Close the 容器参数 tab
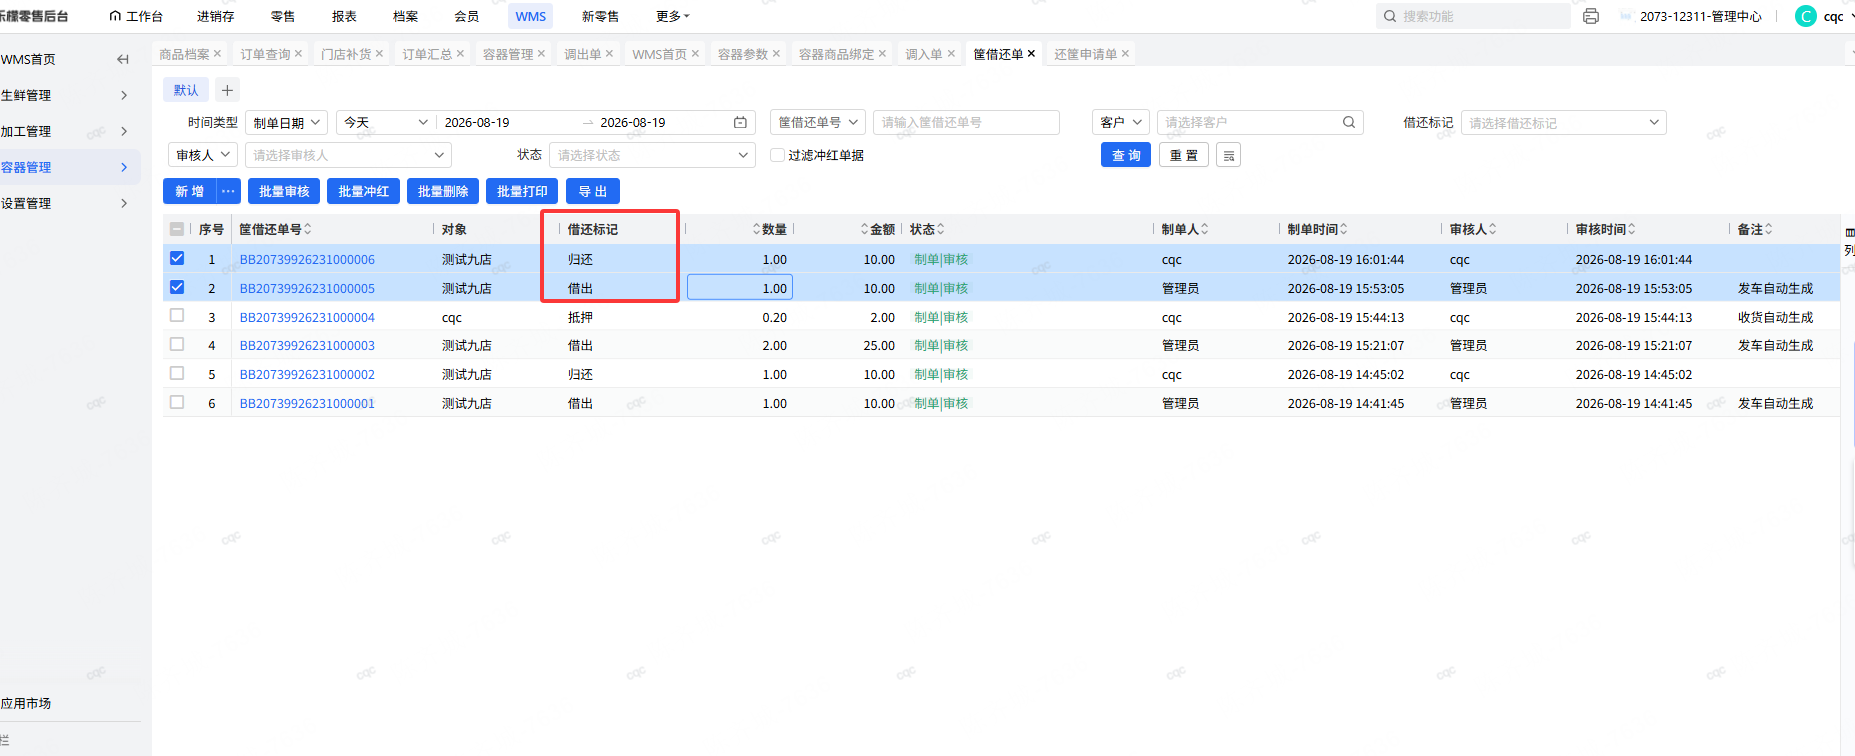 click(776, 54)
